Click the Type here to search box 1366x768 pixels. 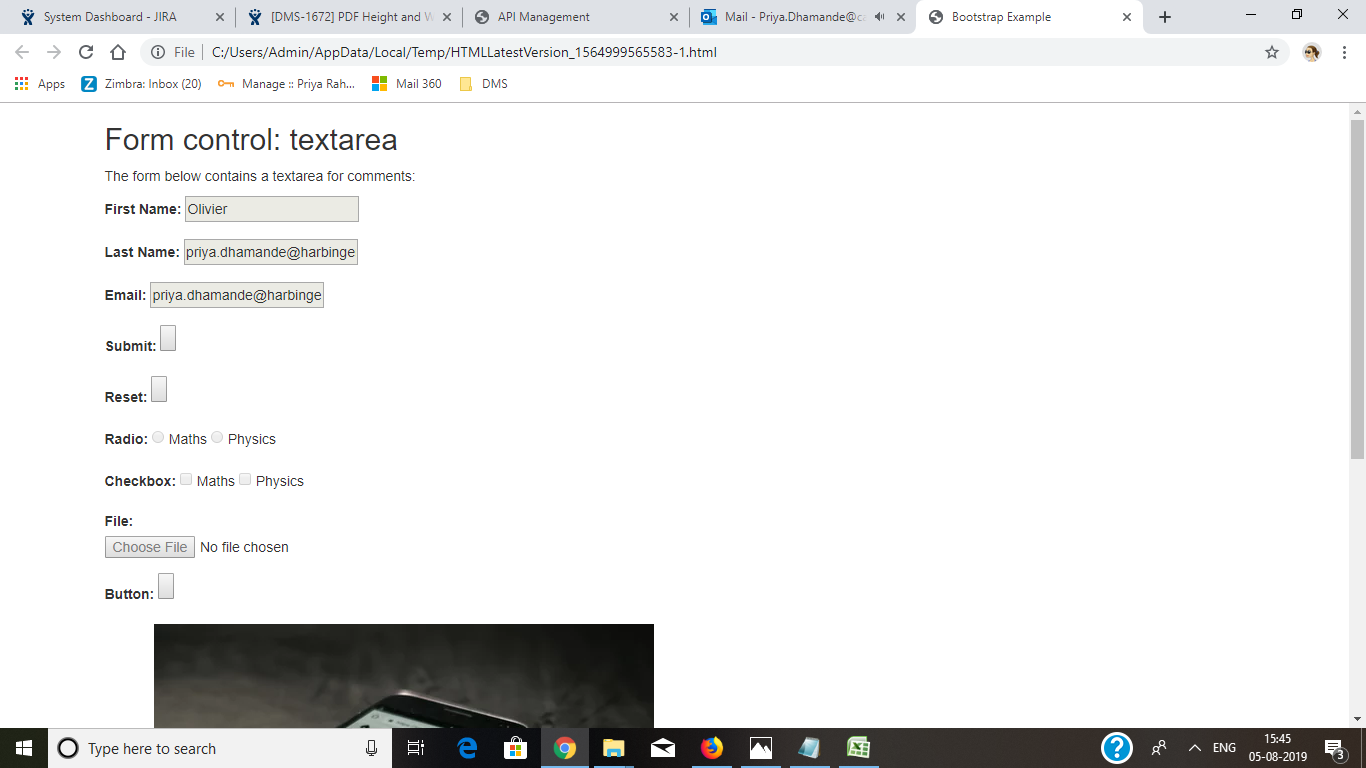point(220,748)
